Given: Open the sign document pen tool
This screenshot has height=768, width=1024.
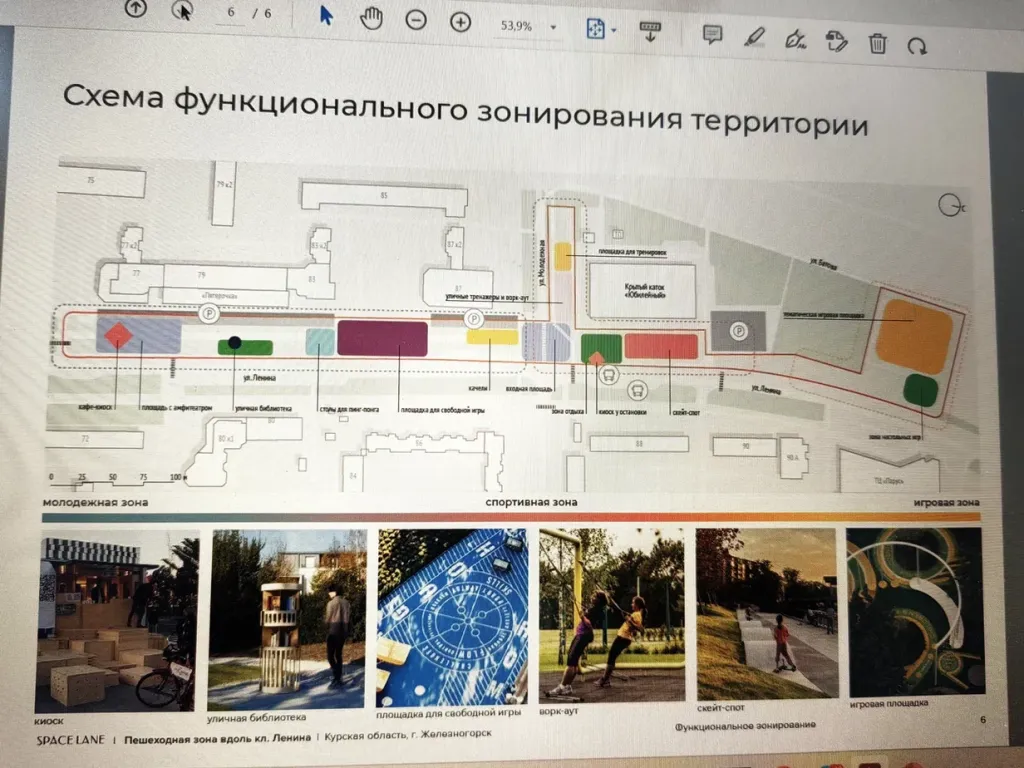Looking at the screenshot, I should click(x=796, y=39).
